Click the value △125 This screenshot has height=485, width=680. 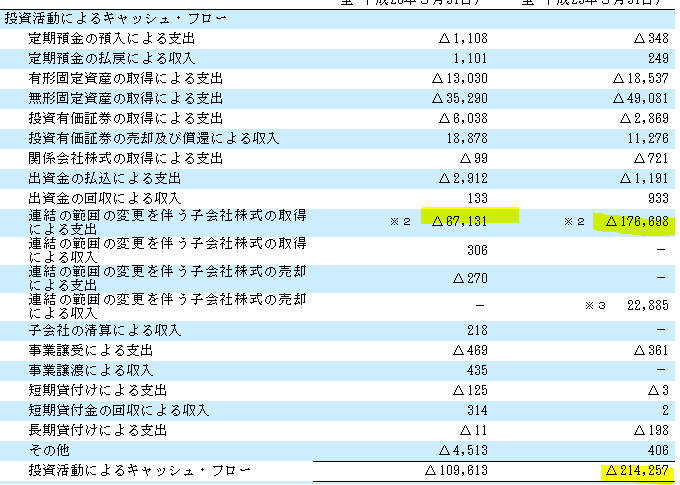tap(470, 390)
